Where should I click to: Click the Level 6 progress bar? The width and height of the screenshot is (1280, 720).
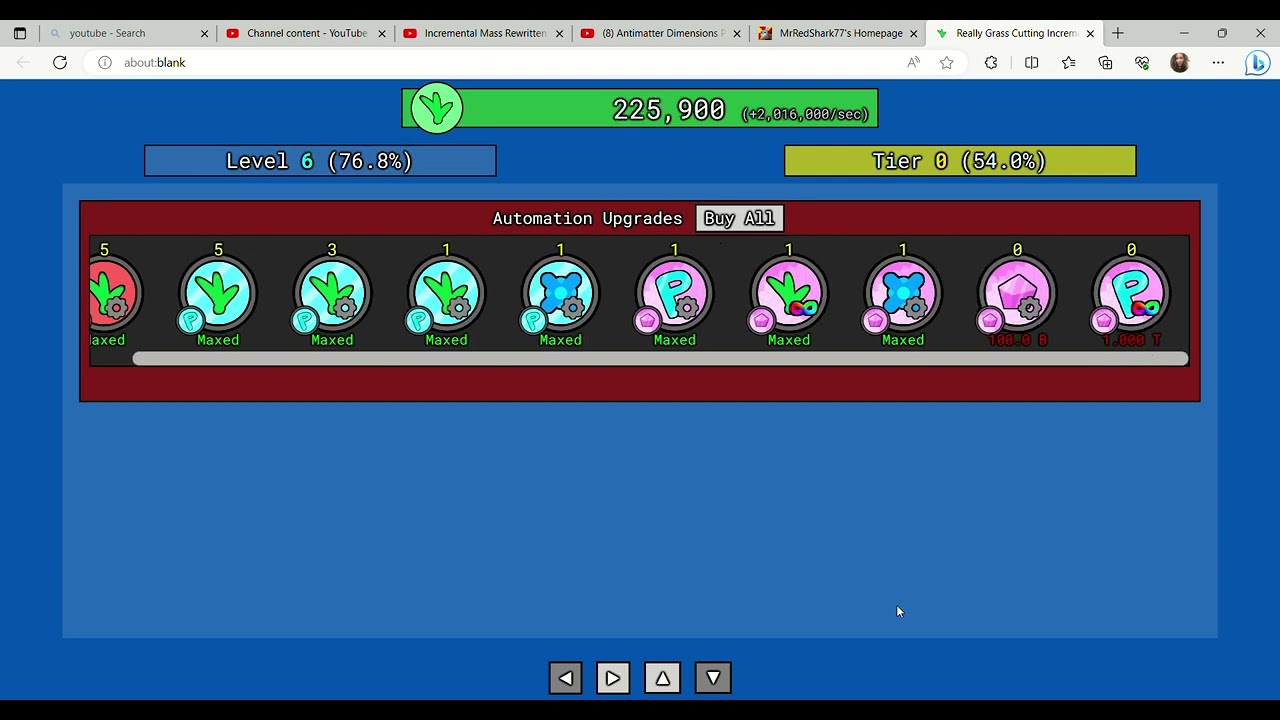coord(320,161)
